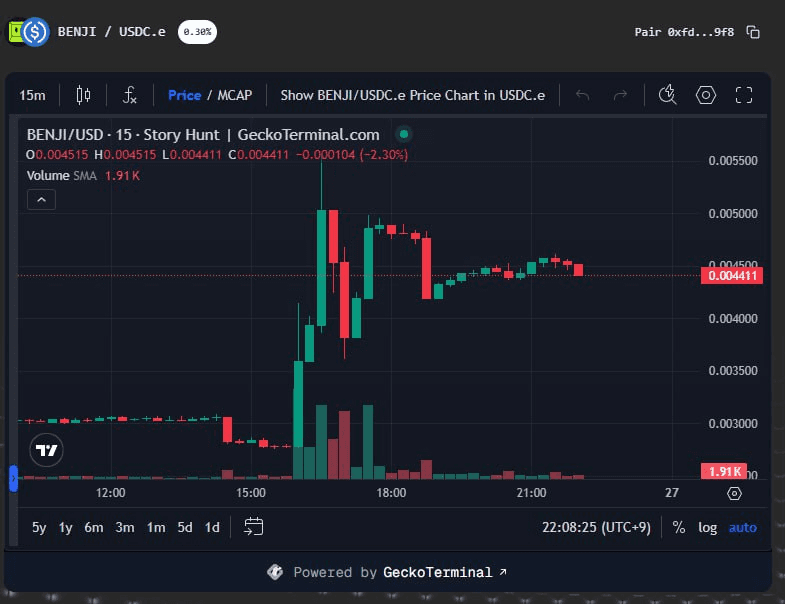Switch chart to MCAP view
This screenshot has width=785, height=604.
click(234, 95)
